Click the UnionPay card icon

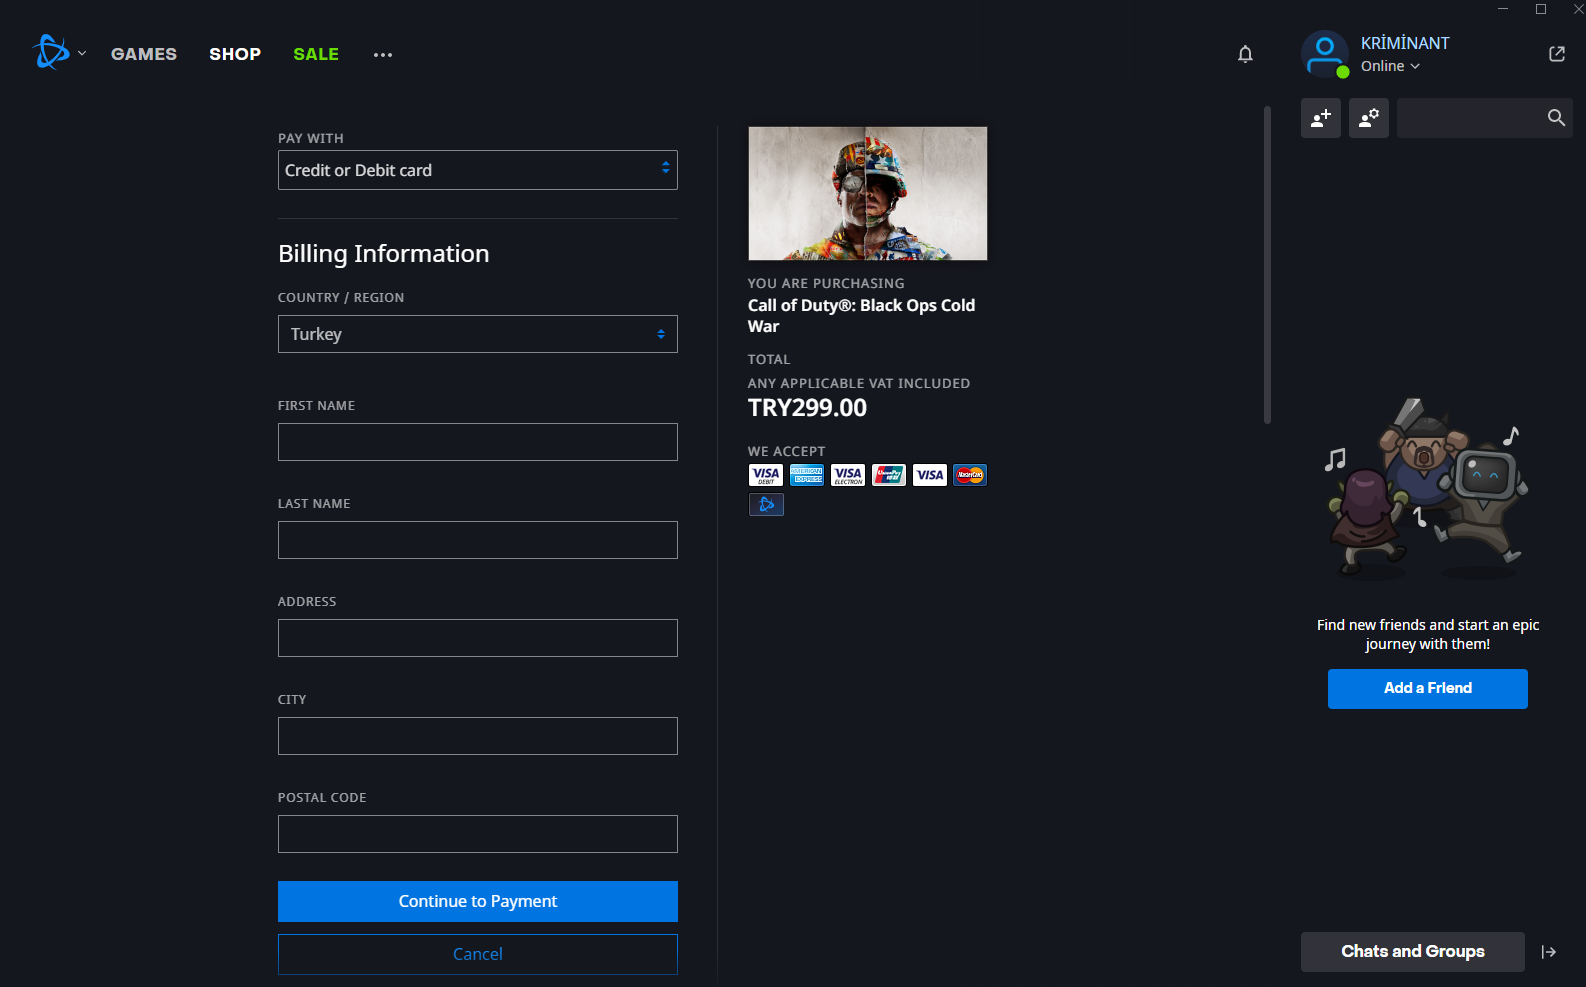pos(889,475)
